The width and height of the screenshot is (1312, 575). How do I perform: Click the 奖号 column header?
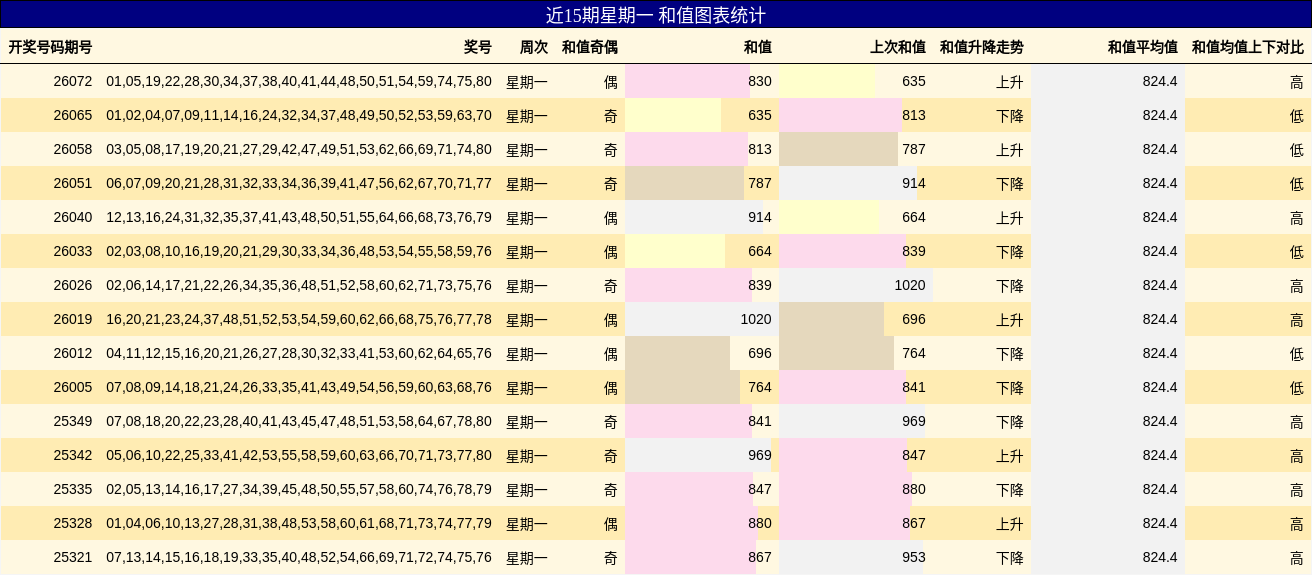[478, 47]
